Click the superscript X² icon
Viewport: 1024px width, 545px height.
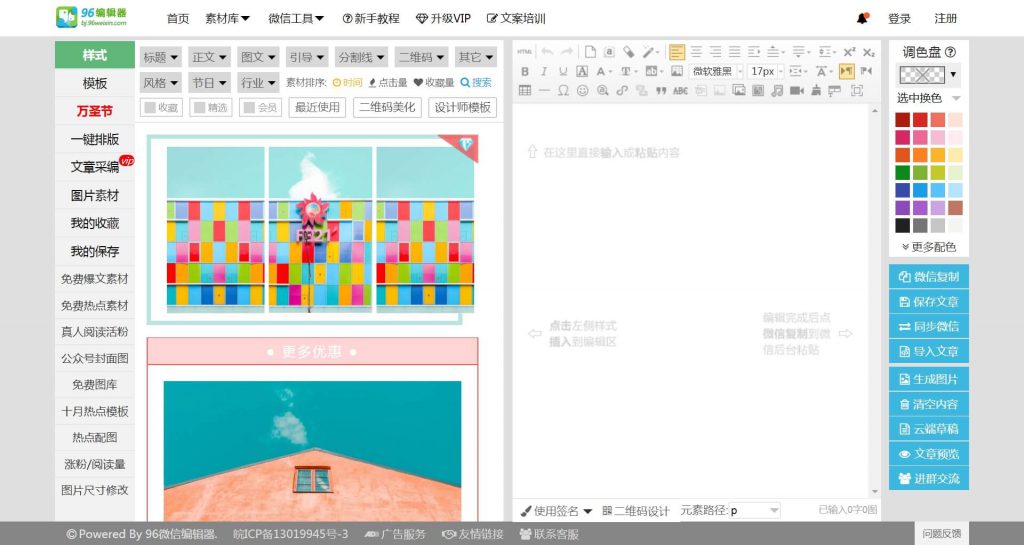[849, 52]
